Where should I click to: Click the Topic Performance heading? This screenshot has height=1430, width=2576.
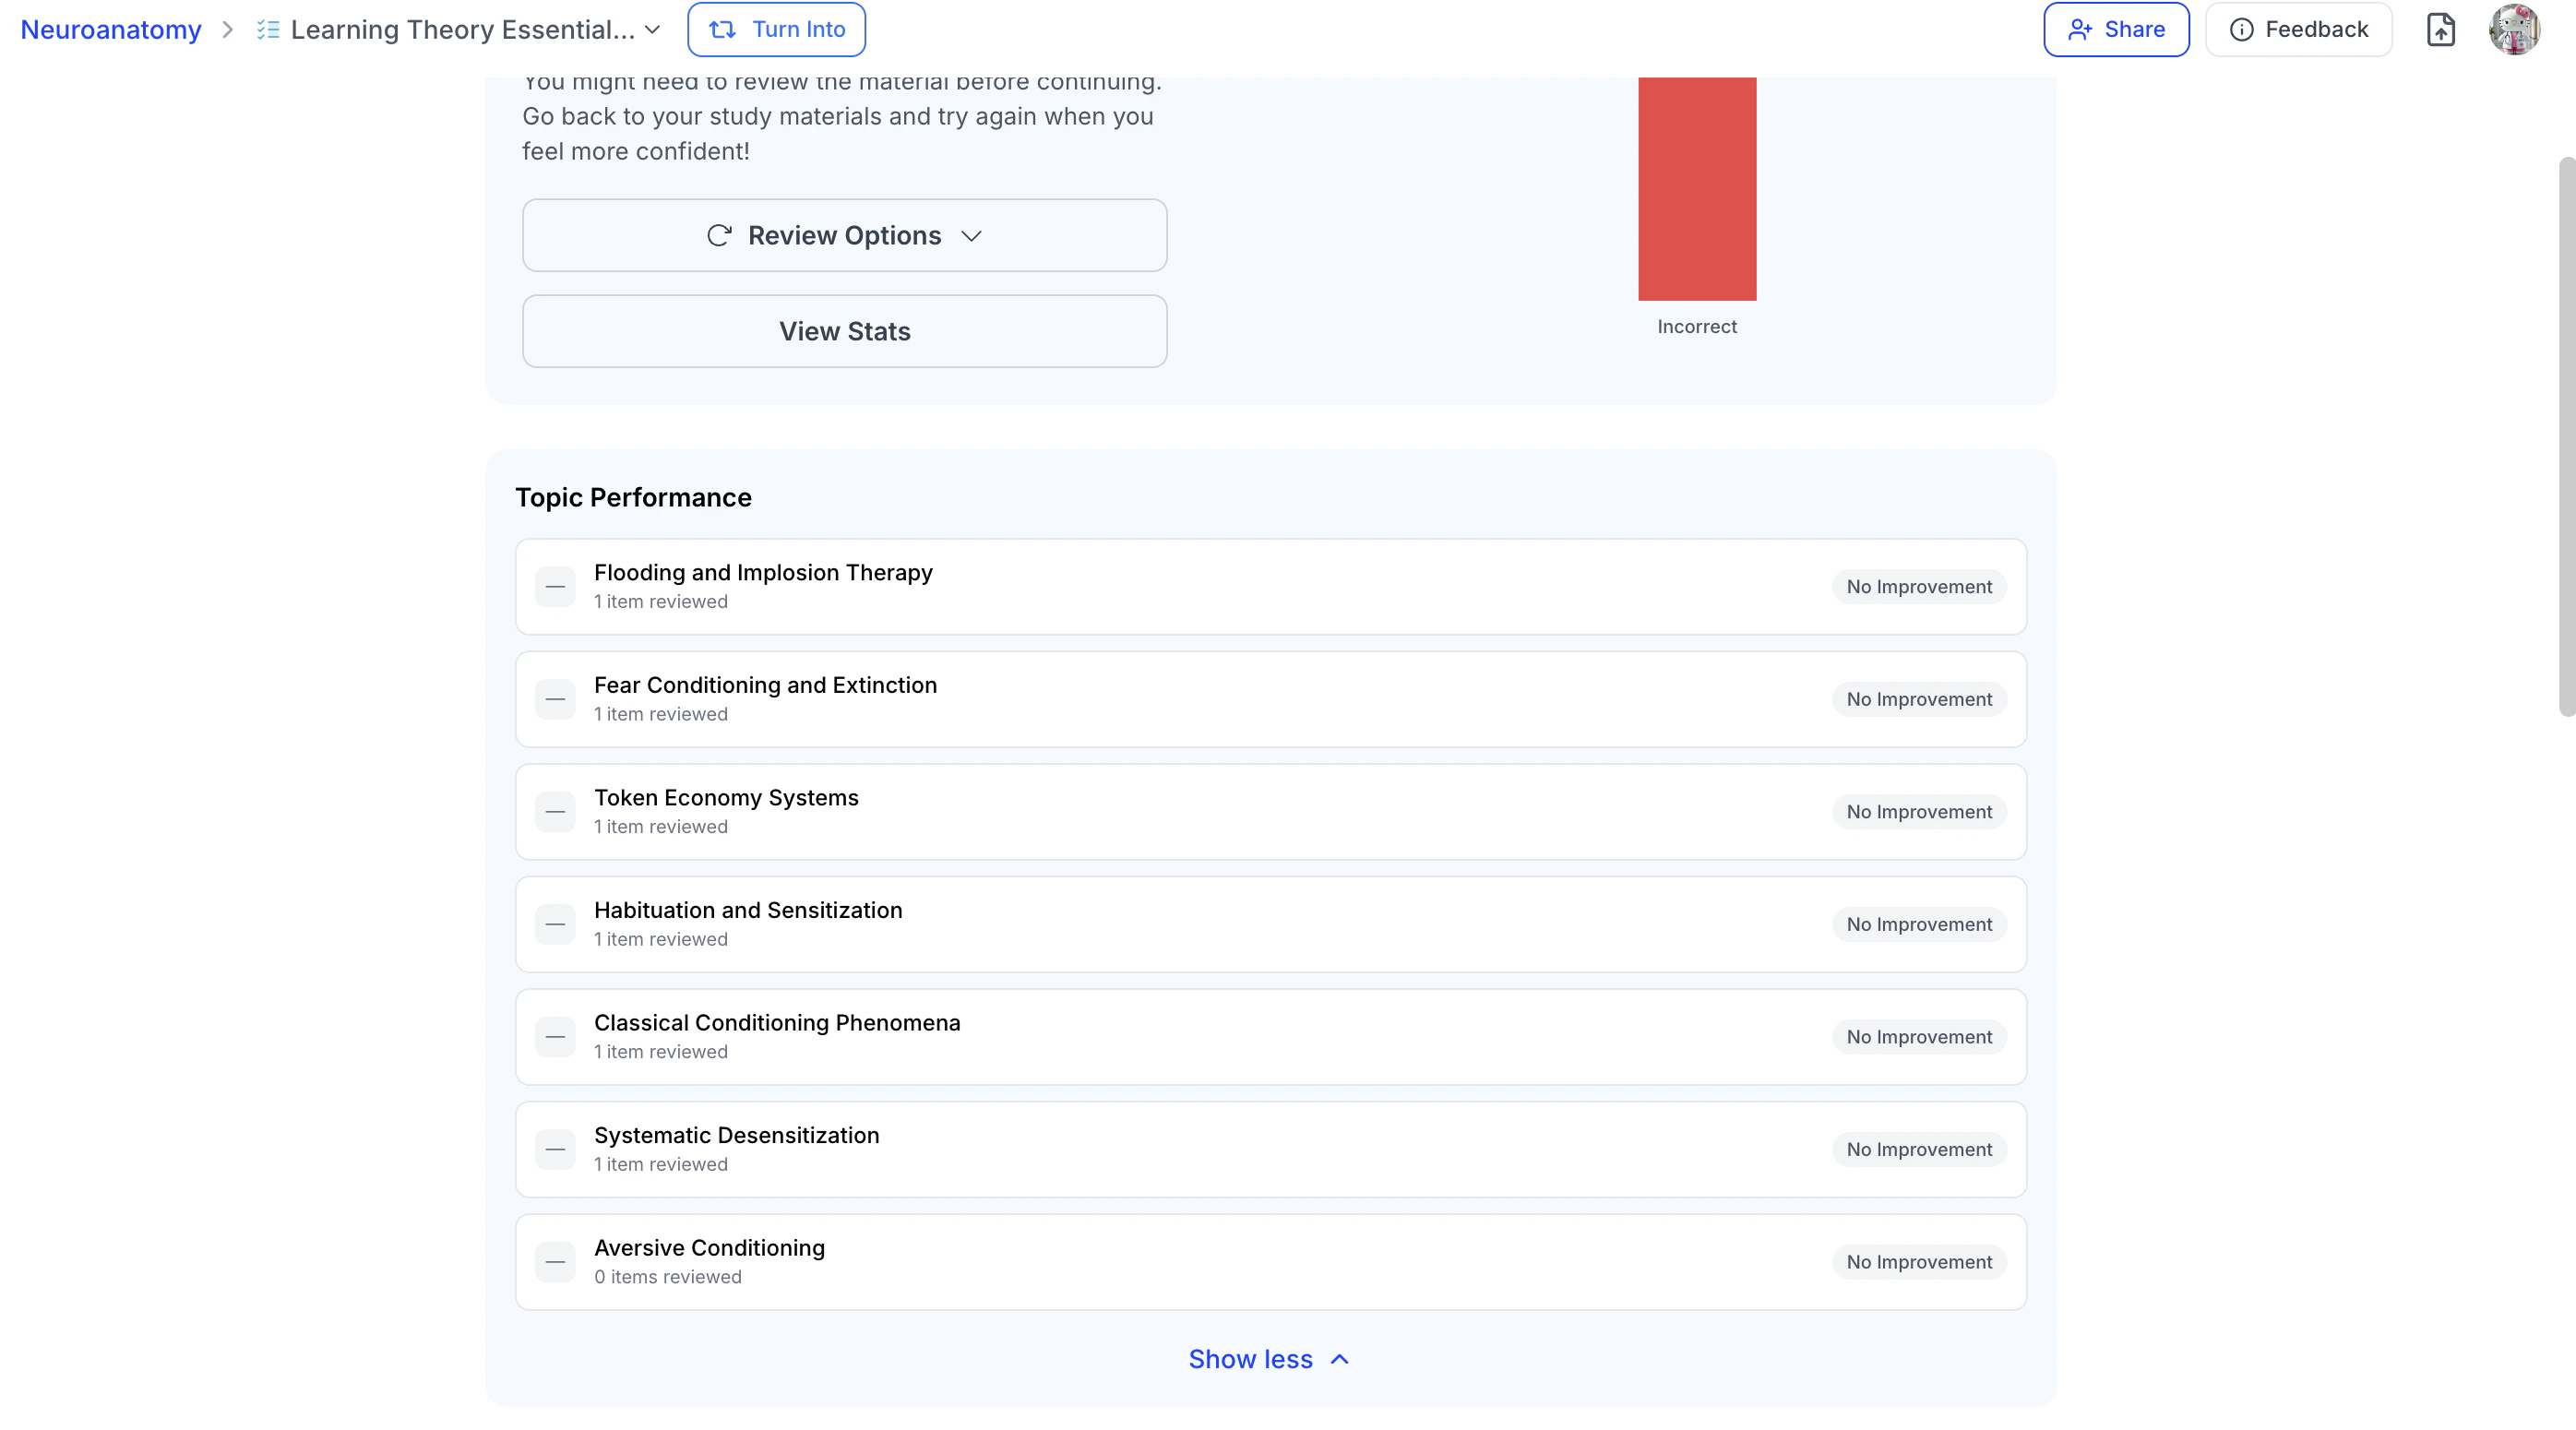[633, 497]
